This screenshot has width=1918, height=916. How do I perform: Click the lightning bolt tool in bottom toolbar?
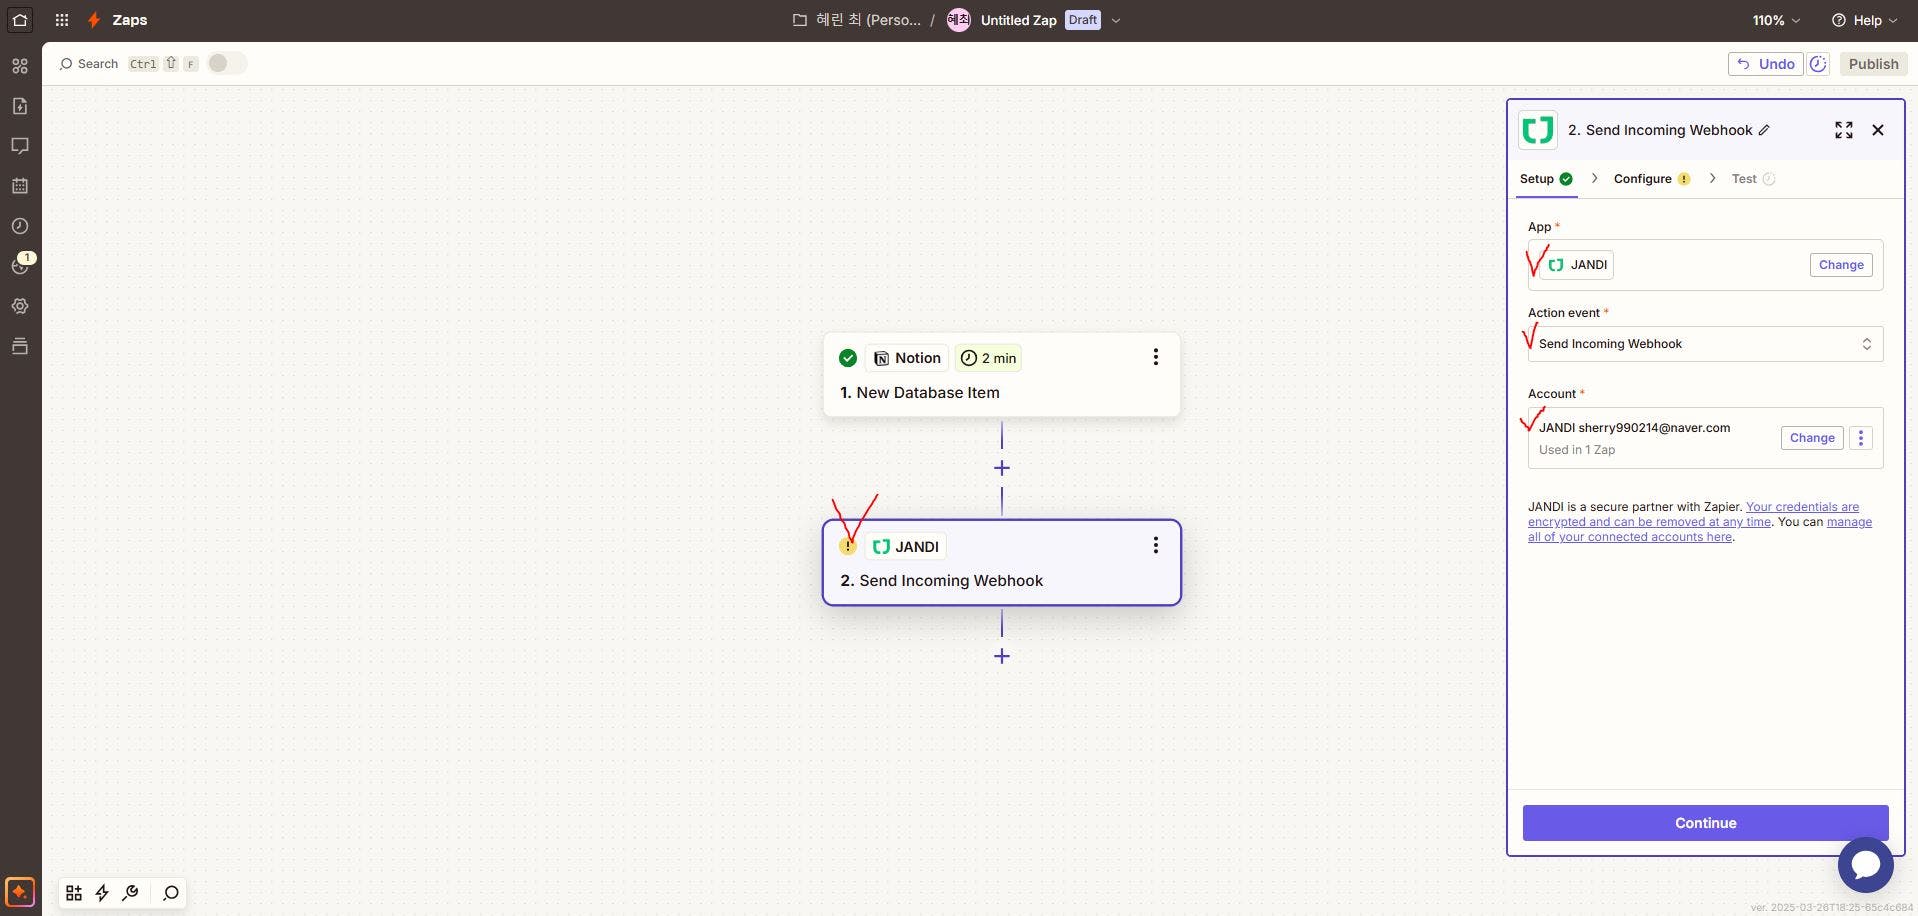[102, 893]
